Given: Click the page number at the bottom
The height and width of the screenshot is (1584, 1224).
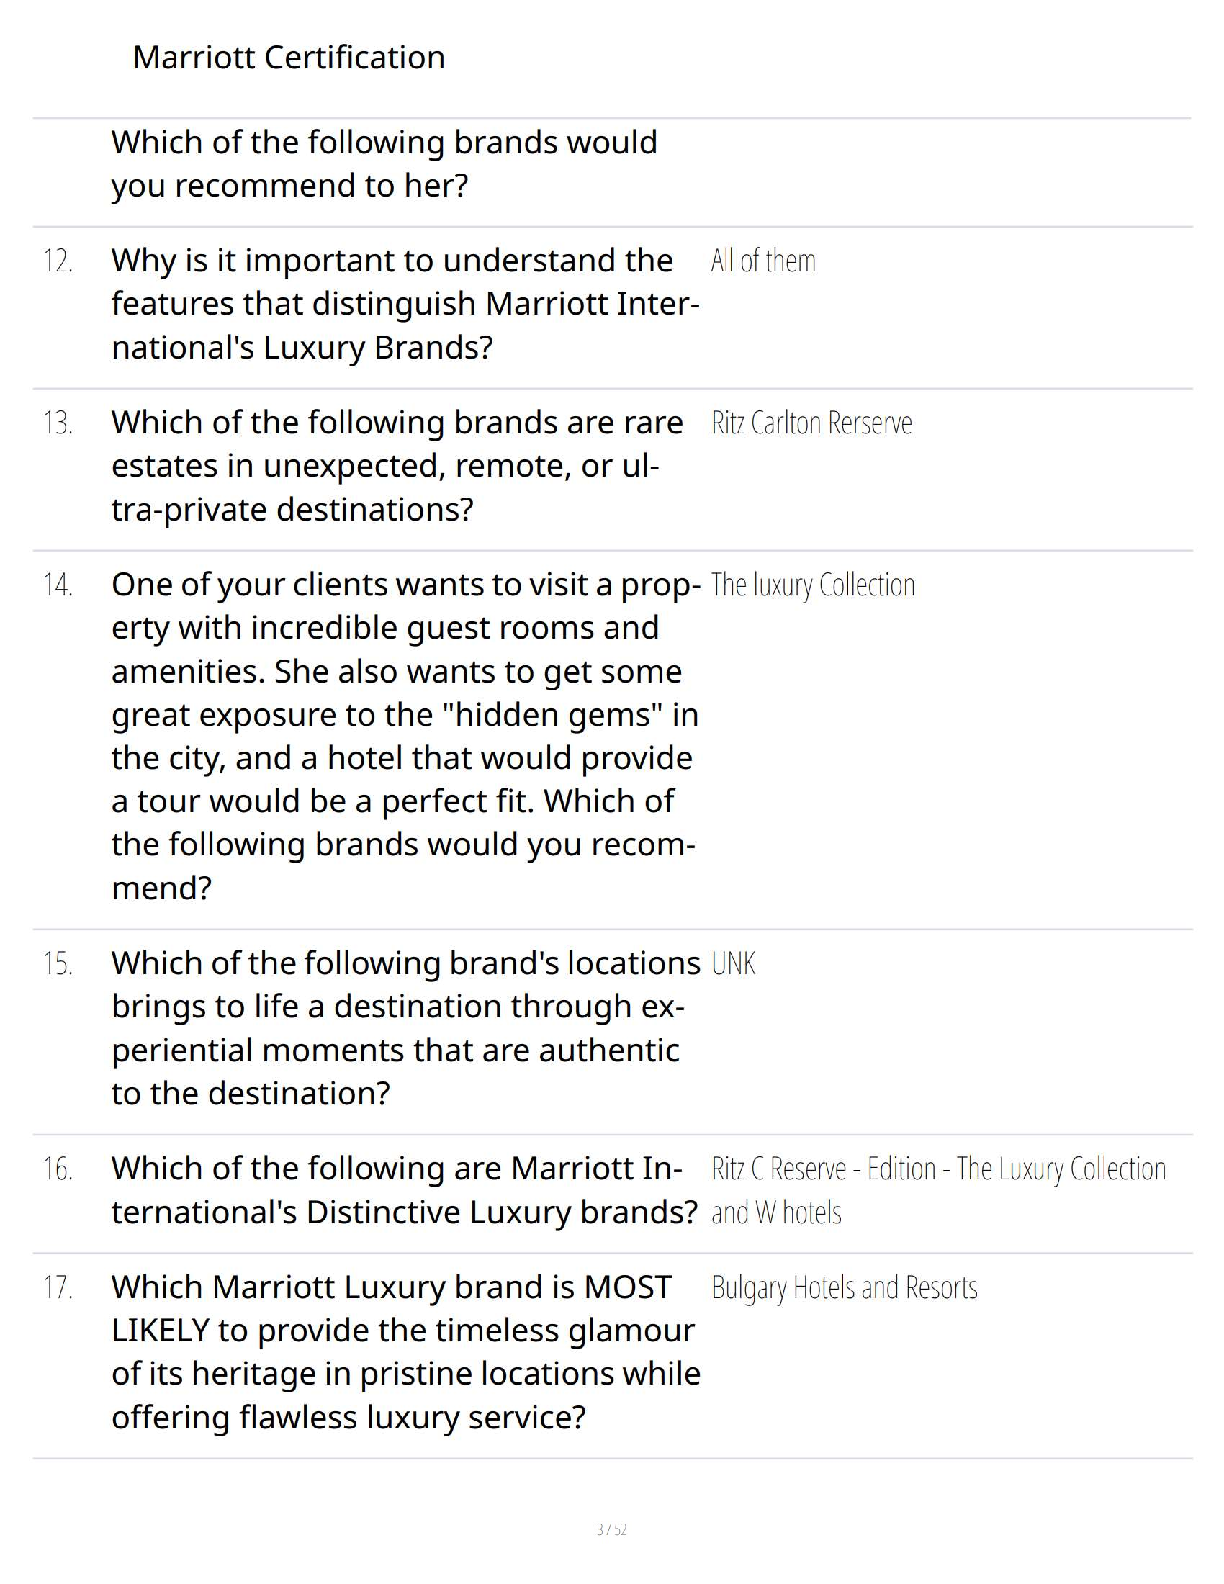Looking at the screenshot, I should [x=611, y=1529].
